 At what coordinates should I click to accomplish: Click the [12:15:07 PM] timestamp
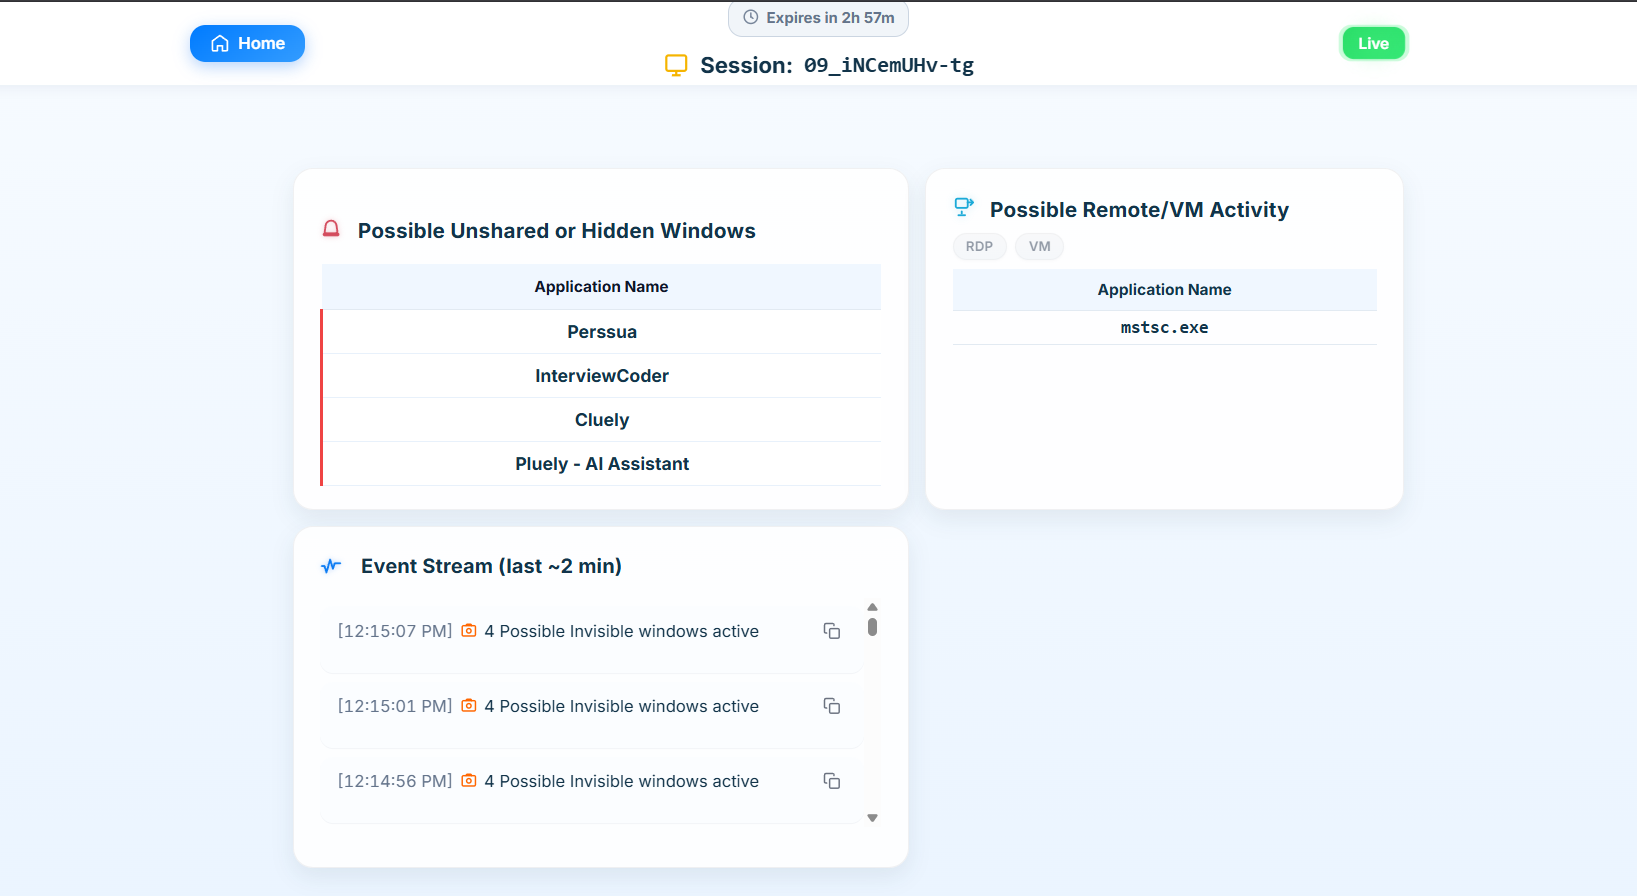tap(395, 631)
